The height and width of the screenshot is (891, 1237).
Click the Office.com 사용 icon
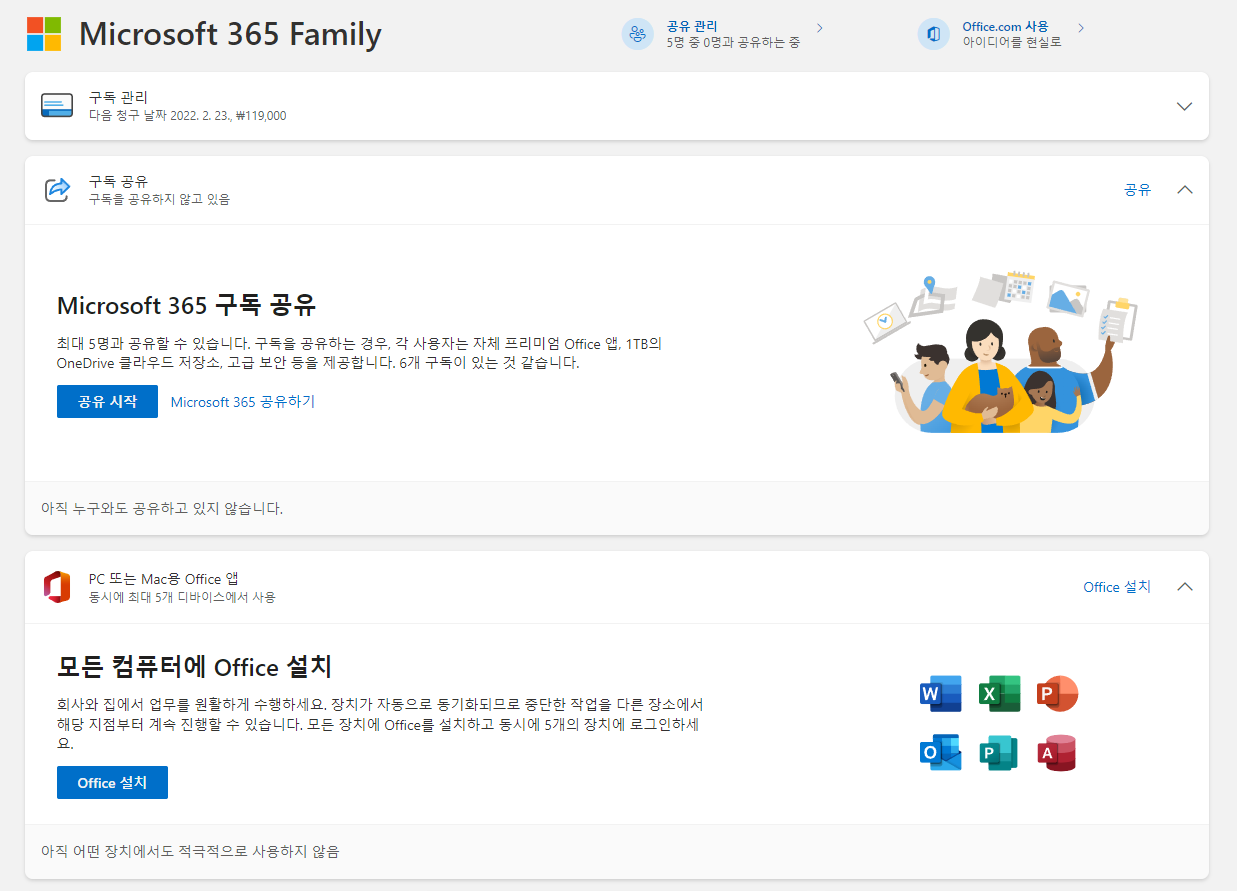[933, 34]
